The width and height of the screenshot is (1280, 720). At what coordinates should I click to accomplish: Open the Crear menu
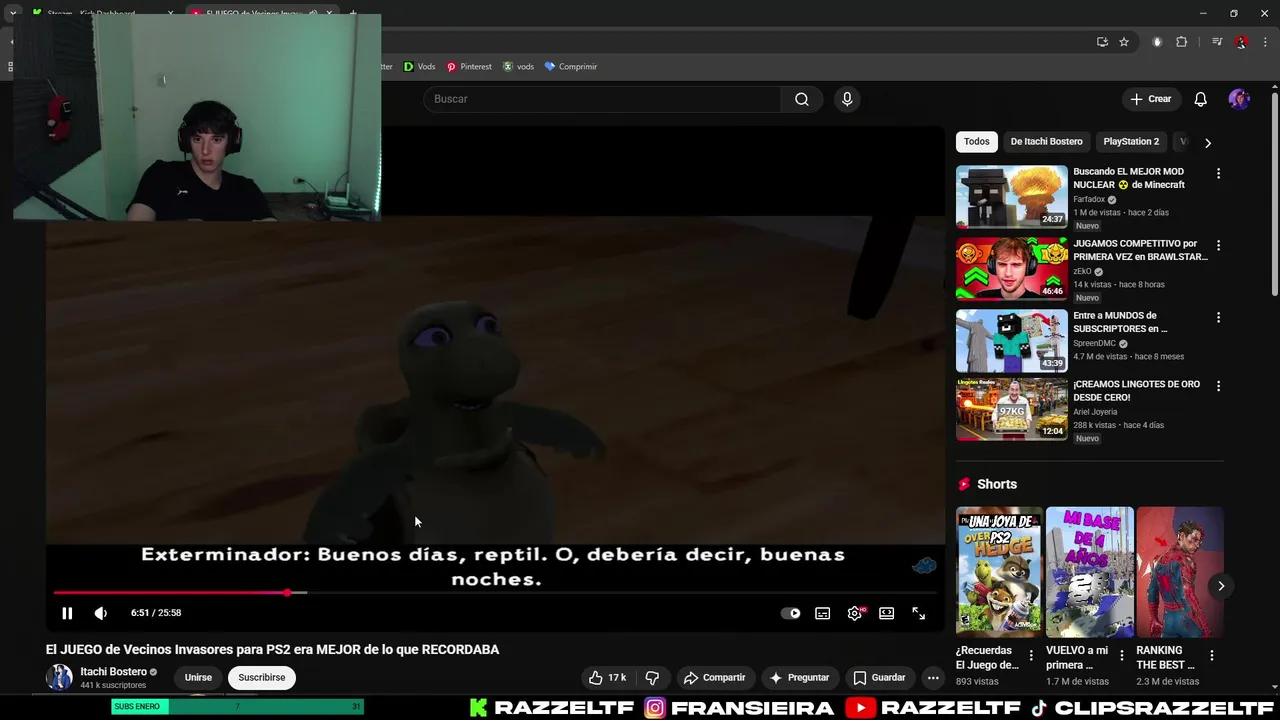1150,99
